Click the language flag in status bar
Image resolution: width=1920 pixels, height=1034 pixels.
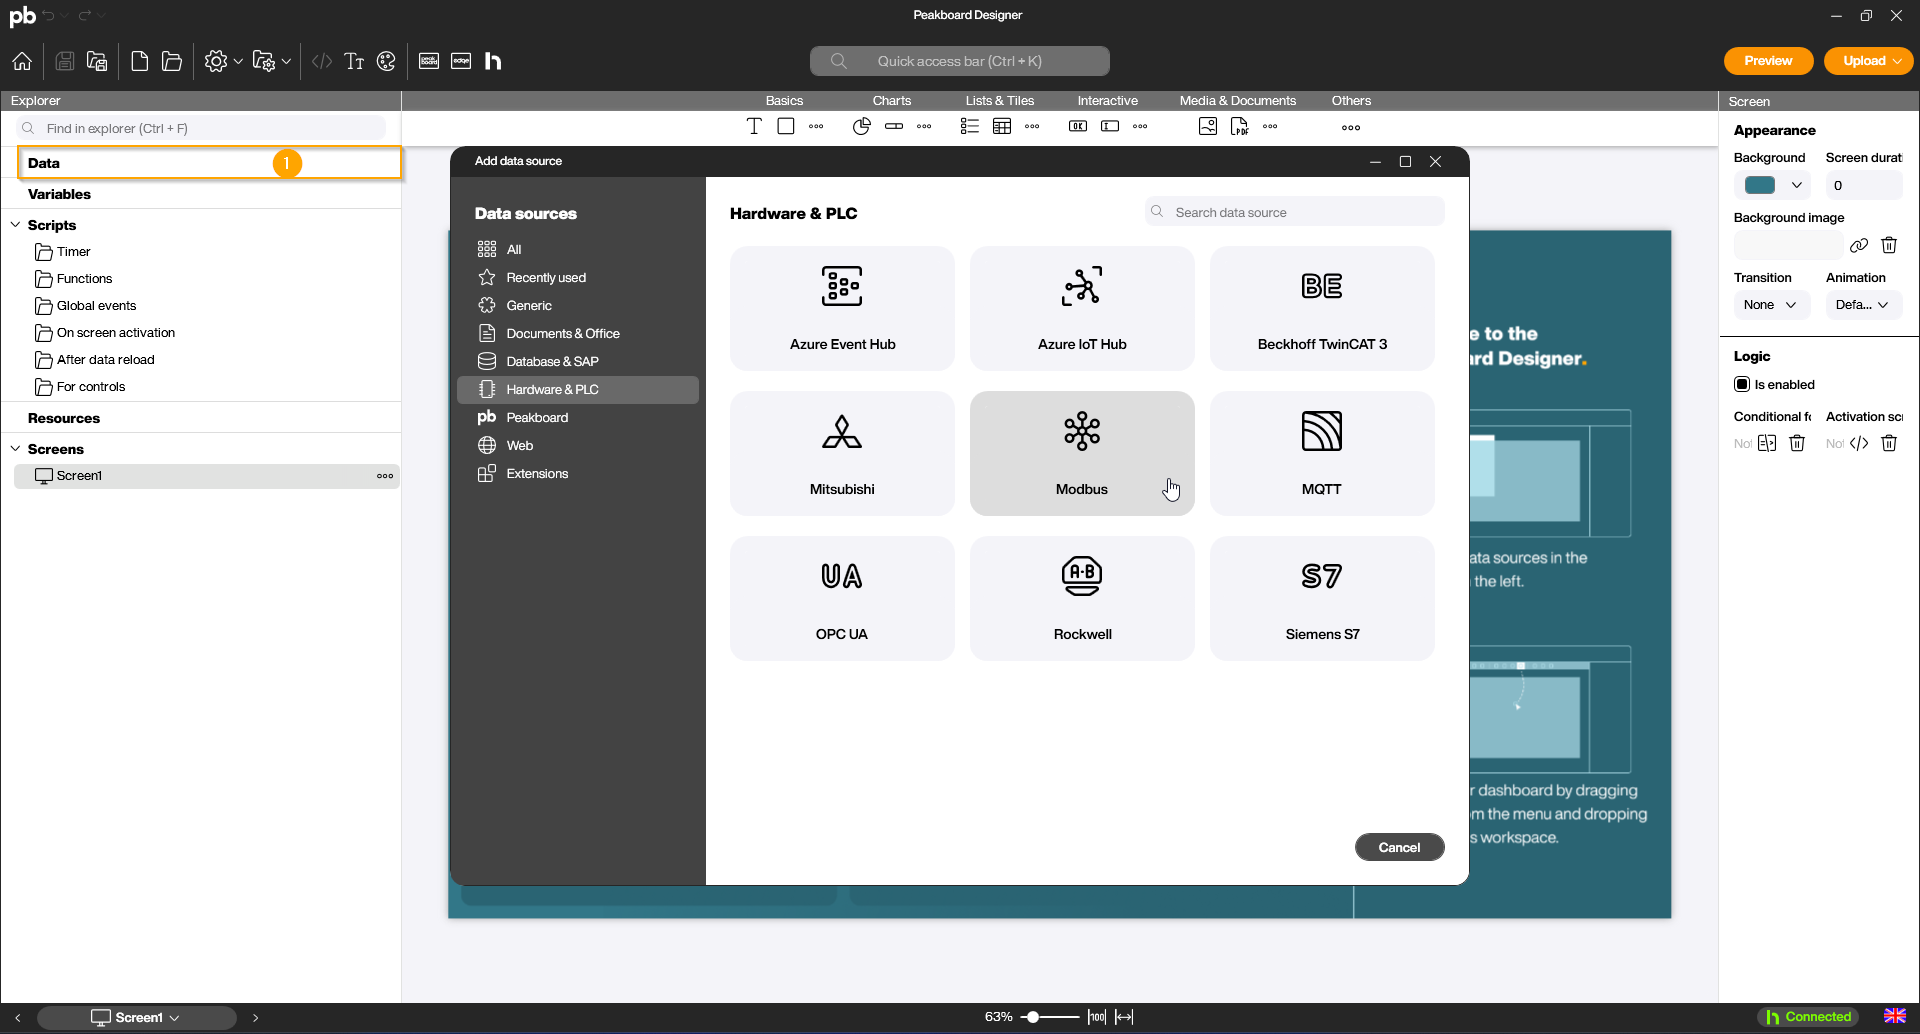(1894, 1016)
